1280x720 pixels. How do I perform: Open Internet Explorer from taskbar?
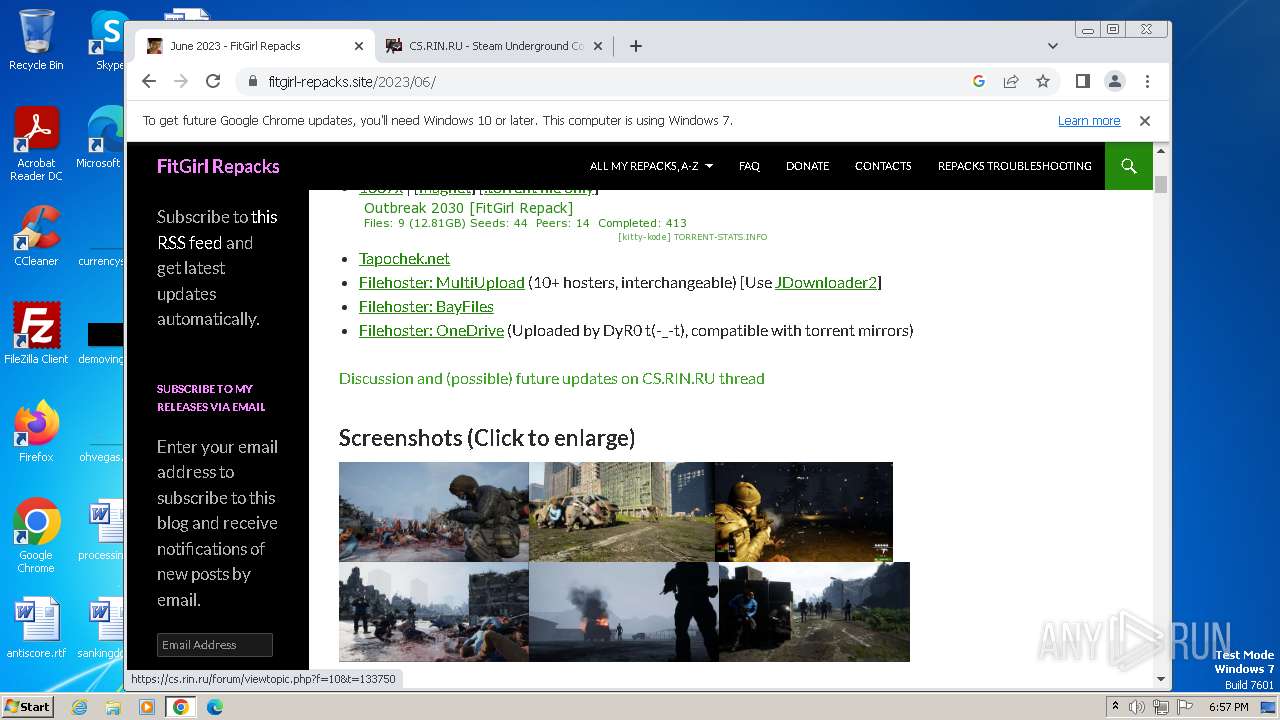[79, 707]
